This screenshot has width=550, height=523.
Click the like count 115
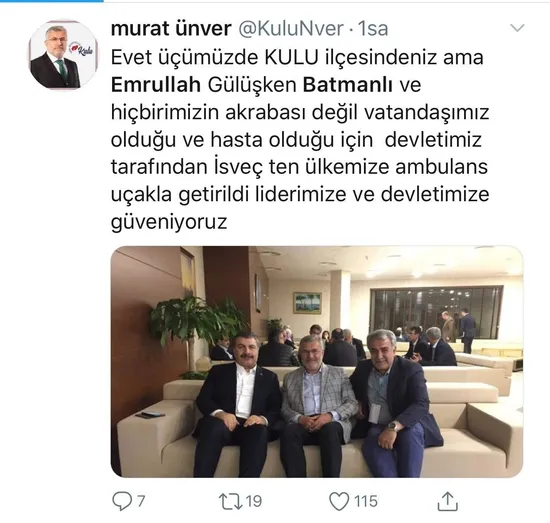pos(366,501)
